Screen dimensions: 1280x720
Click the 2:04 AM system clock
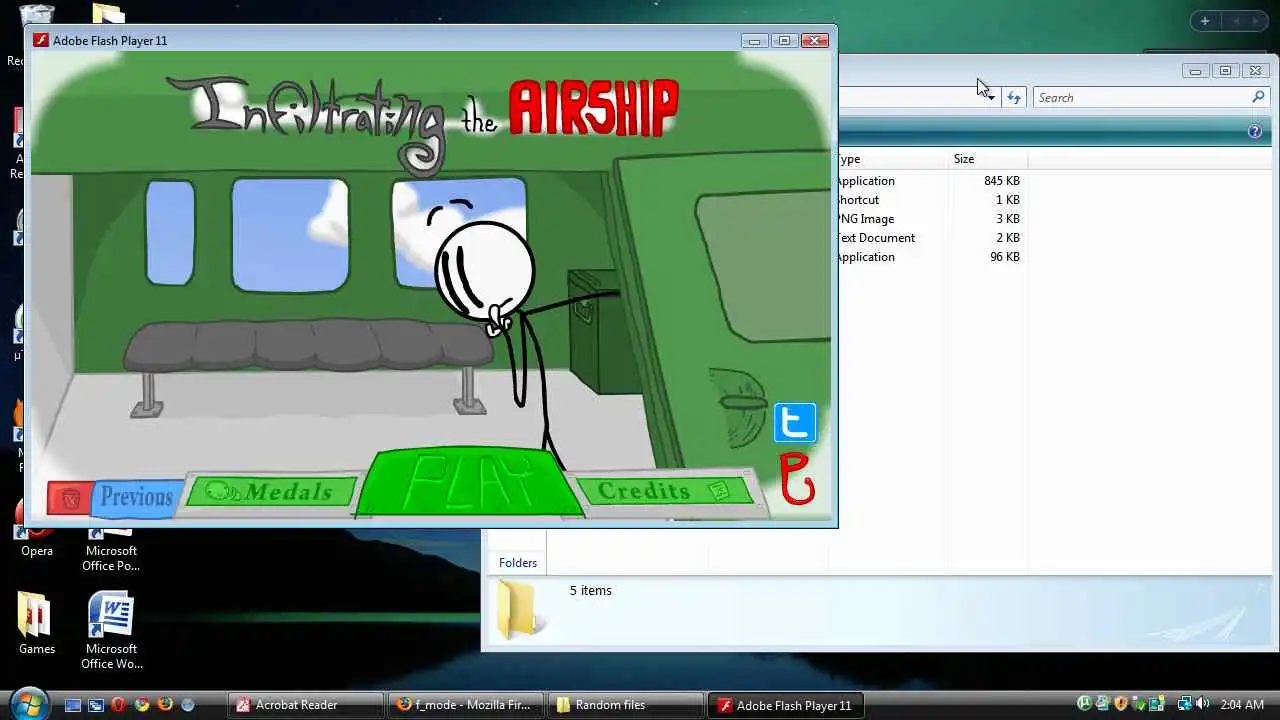pyautogui.click(x=1241, y=705)
